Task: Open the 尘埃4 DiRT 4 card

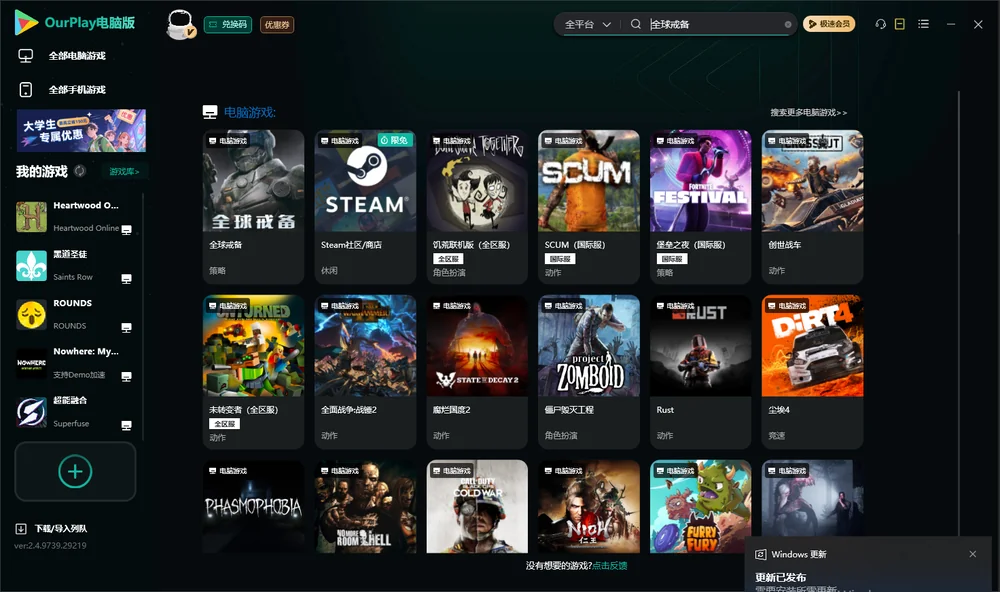Action: coord(812,372)
